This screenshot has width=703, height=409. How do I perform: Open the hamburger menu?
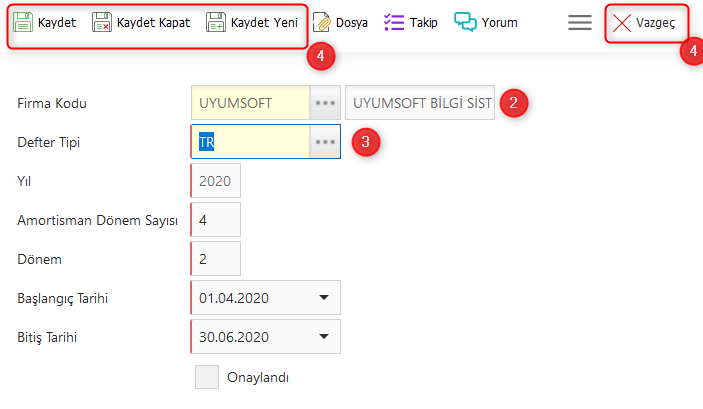(x=580, y=22)
